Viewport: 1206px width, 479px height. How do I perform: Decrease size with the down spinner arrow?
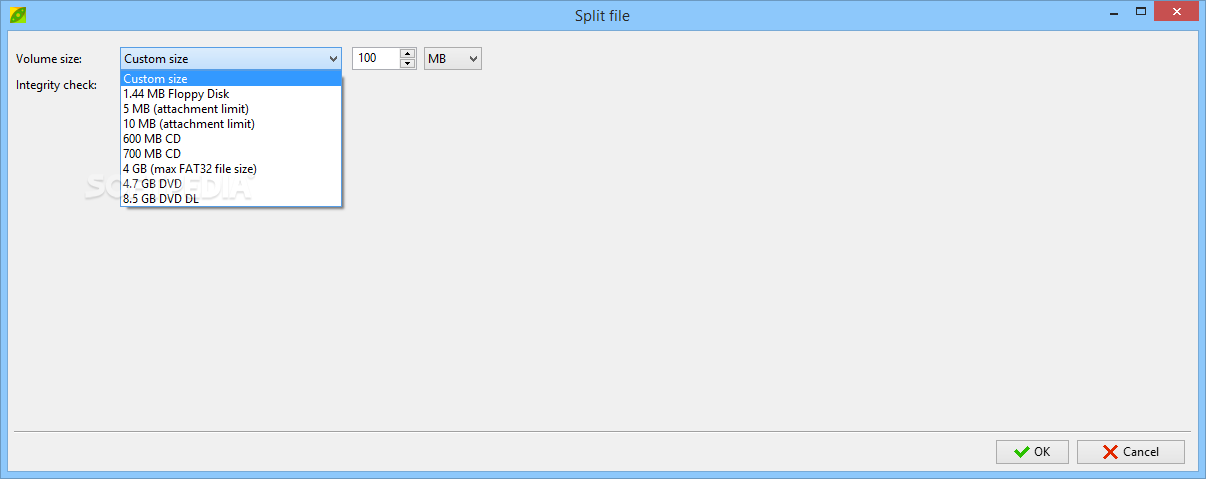(x=407, y=64)
